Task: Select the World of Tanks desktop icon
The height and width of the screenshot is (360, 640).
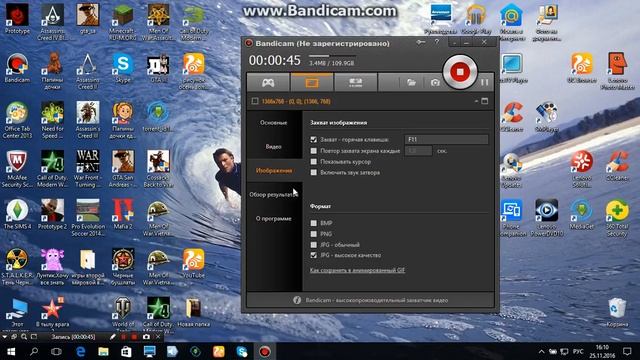Action: pyautogui.click(x=123, y=314)
